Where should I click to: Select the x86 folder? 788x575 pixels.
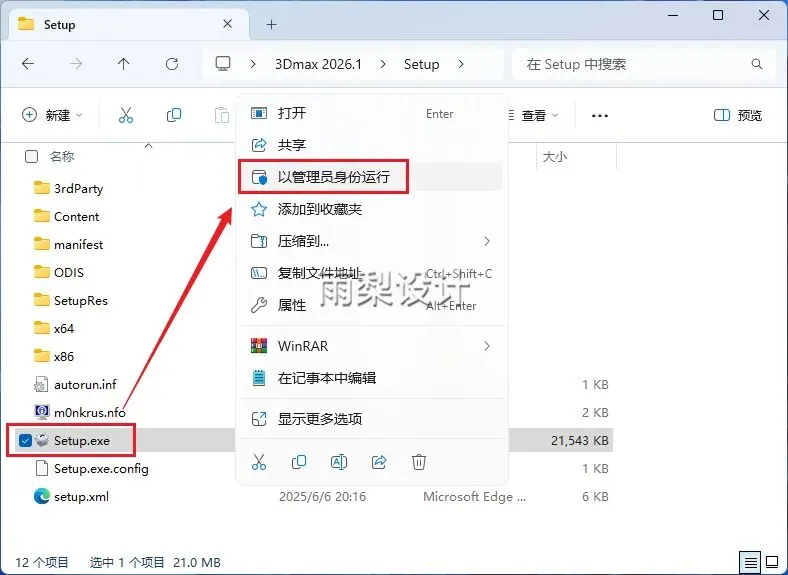[54, 356]
